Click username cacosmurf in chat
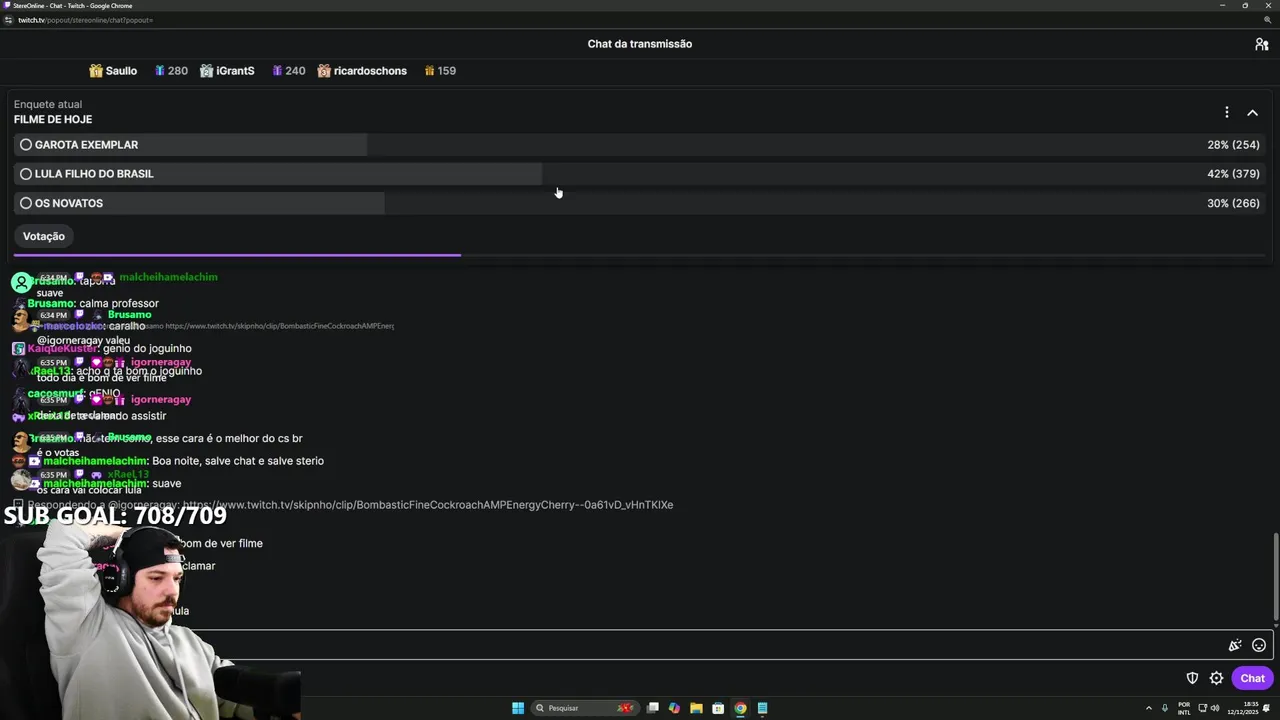 click(57, 393)
